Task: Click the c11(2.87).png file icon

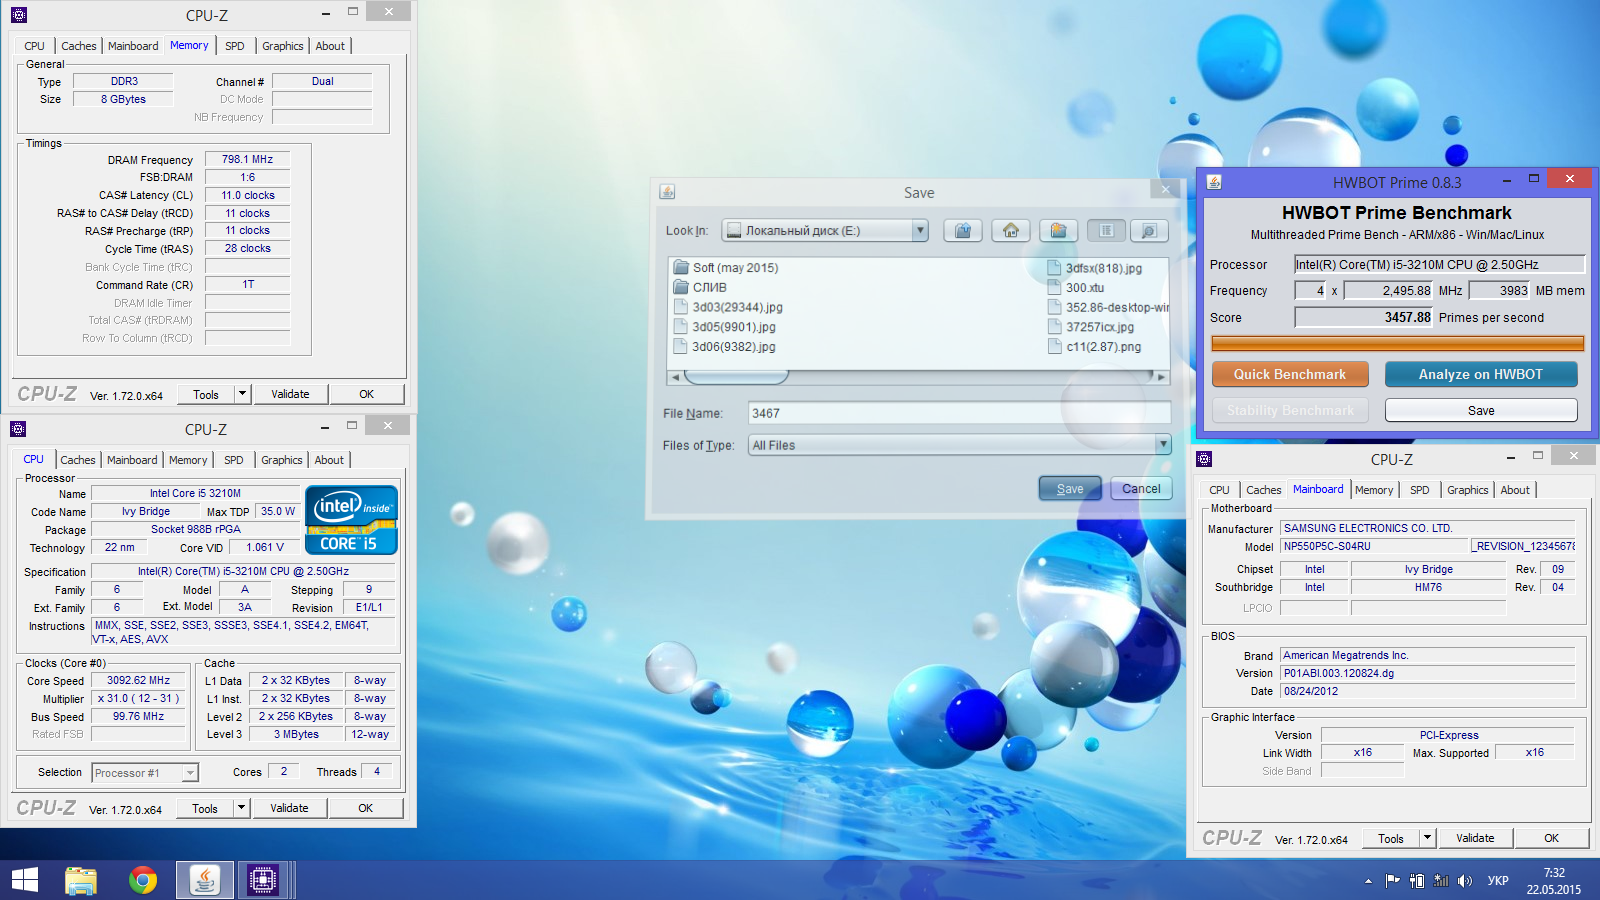Action: (x=1054, y=347)
